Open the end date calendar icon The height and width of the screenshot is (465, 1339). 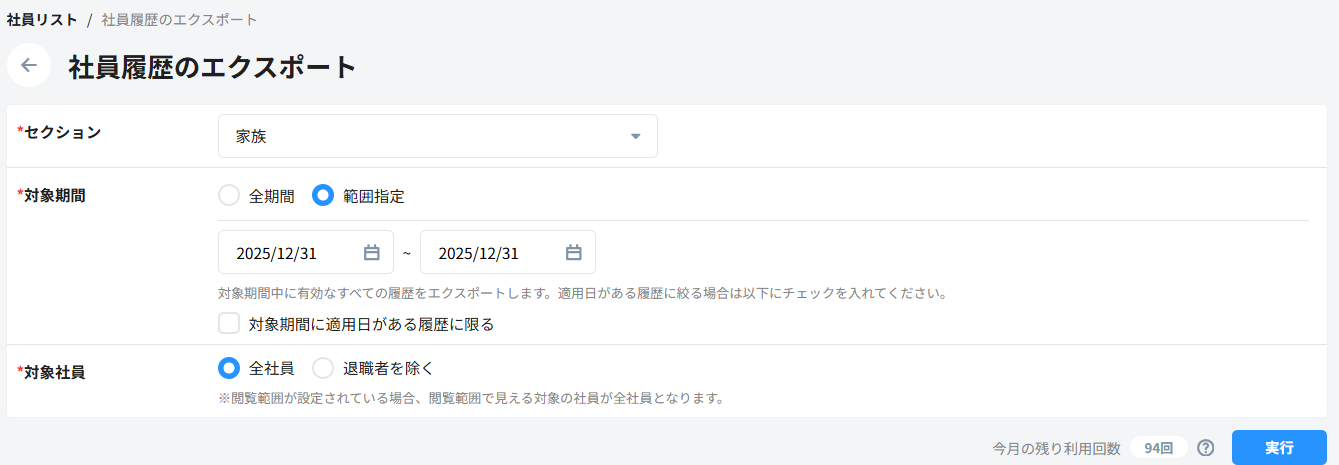click(x=574, y=253)
